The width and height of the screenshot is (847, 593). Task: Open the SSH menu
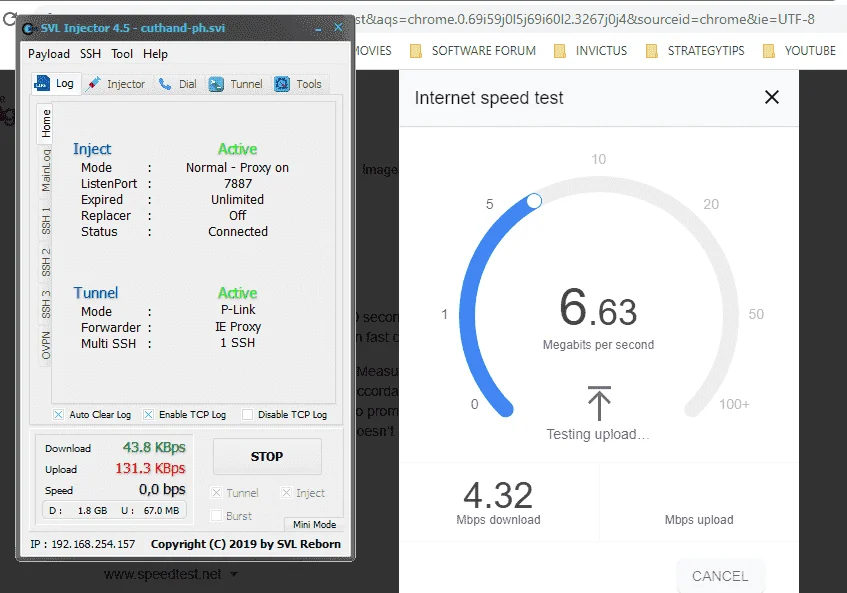(90, 54)
